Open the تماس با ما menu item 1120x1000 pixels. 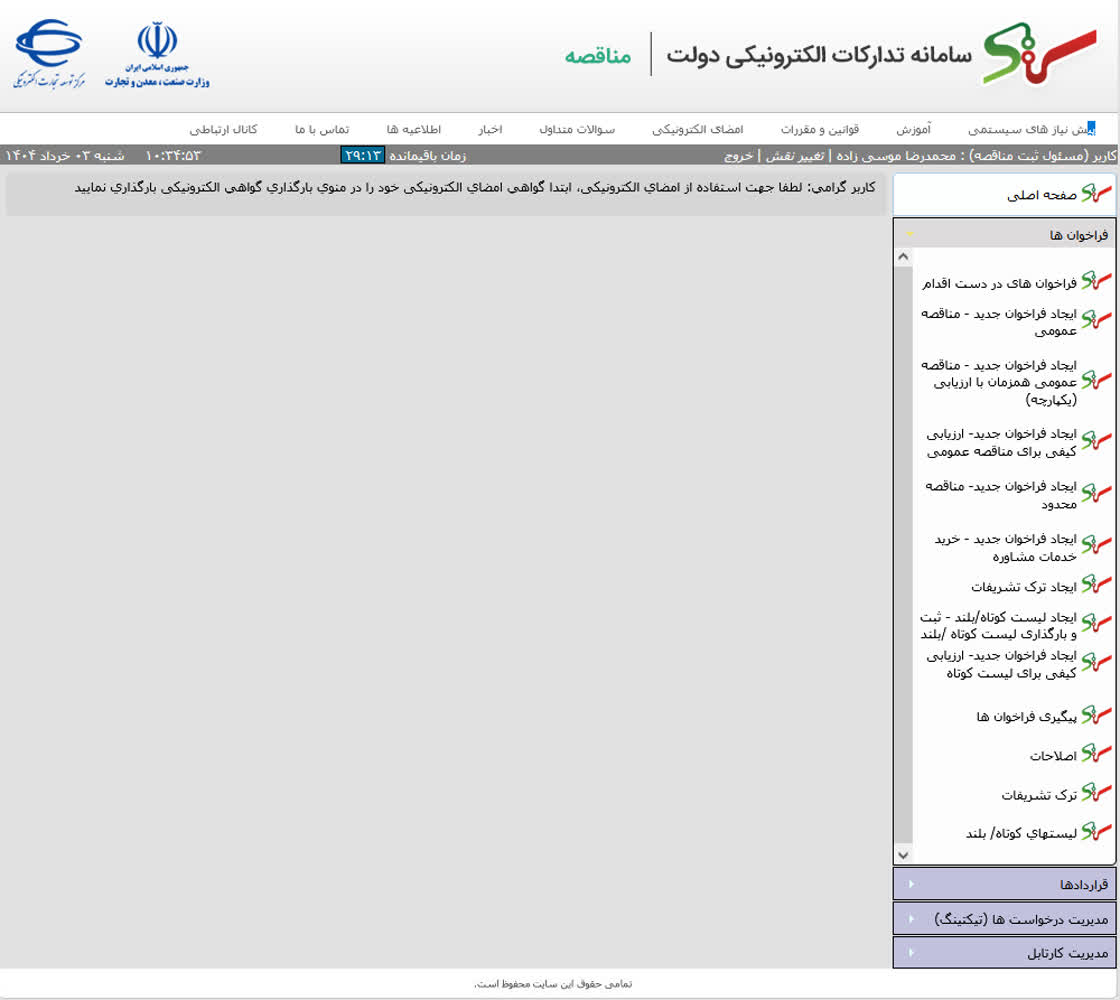[322, 129]
